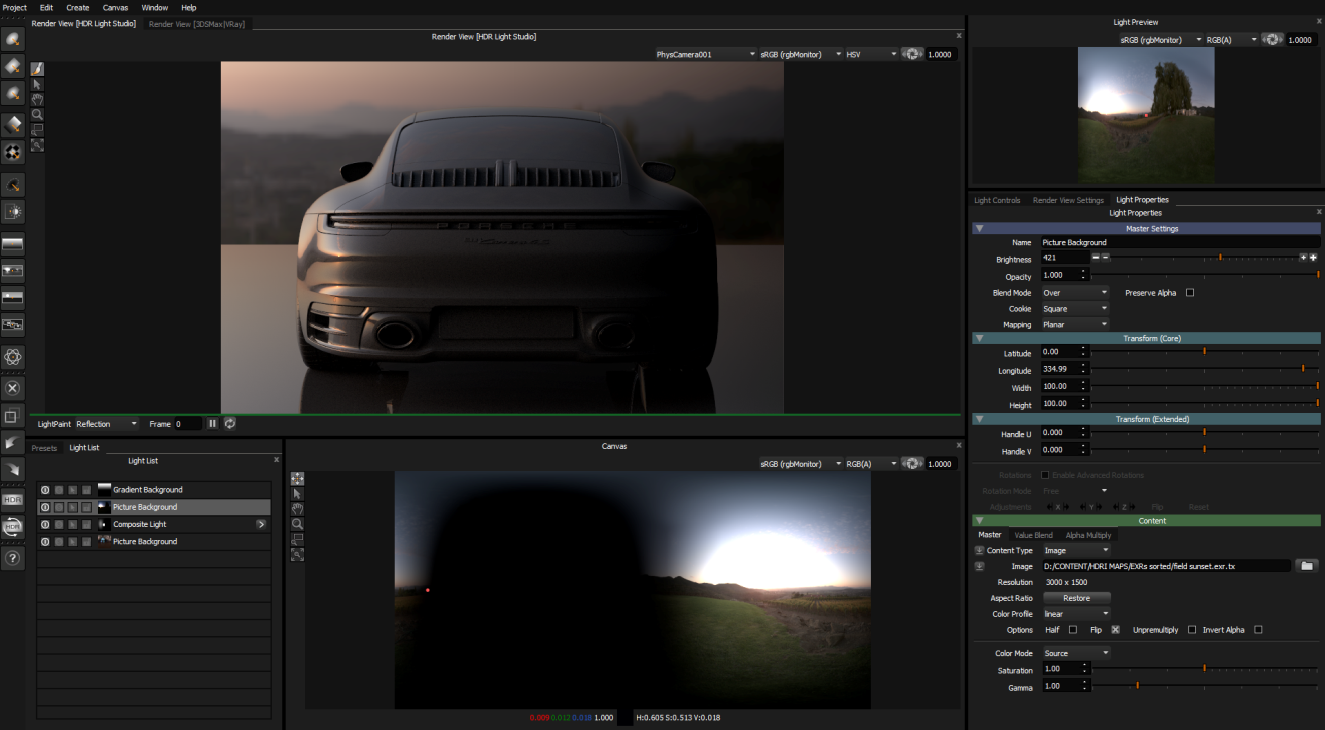This screenshot has width=1325, height=730.
Task: Select the arrow selection tool in Render View
Action: pos(37,85)
